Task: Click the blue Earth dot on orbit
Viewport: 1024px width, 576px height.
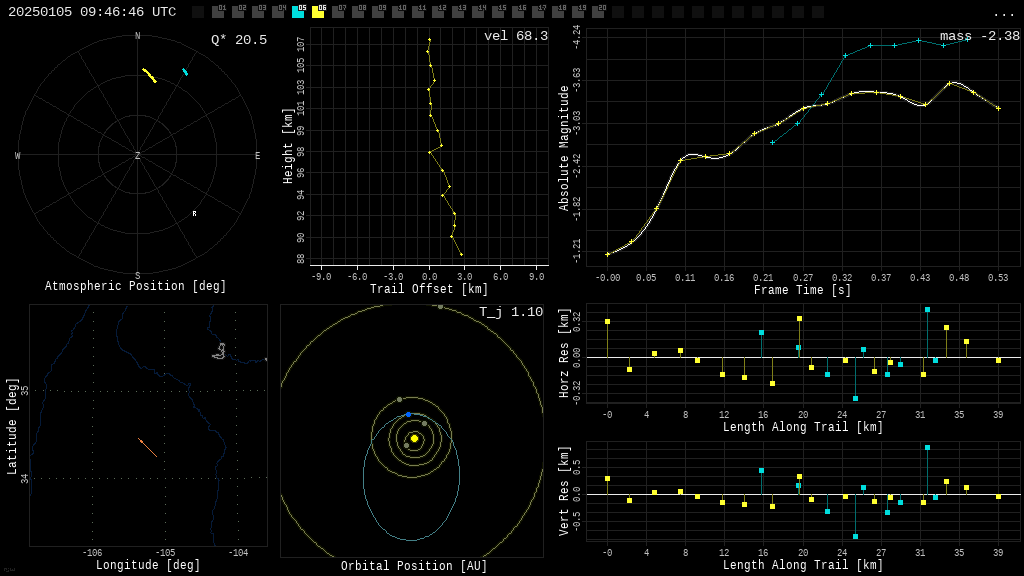Action: [x=408, y=414]
